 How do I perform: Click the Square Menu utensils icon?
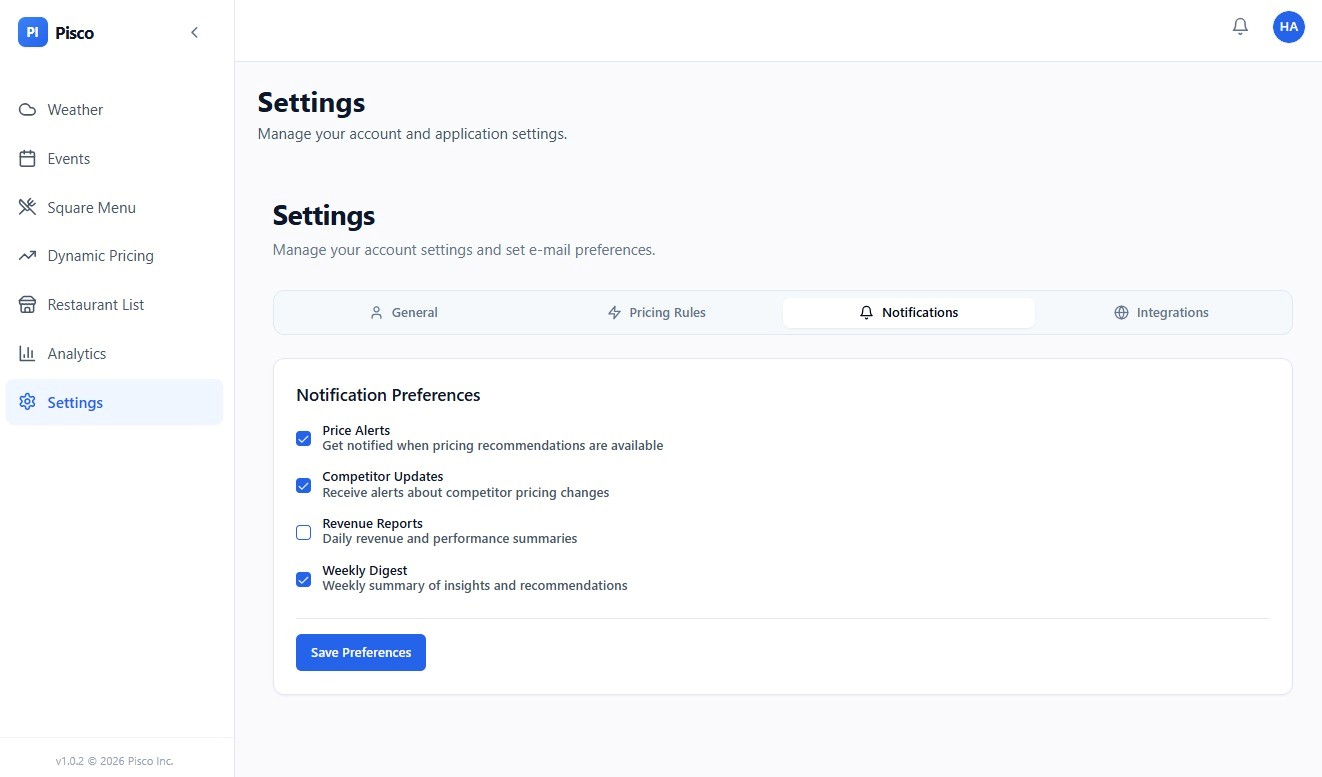28,208
